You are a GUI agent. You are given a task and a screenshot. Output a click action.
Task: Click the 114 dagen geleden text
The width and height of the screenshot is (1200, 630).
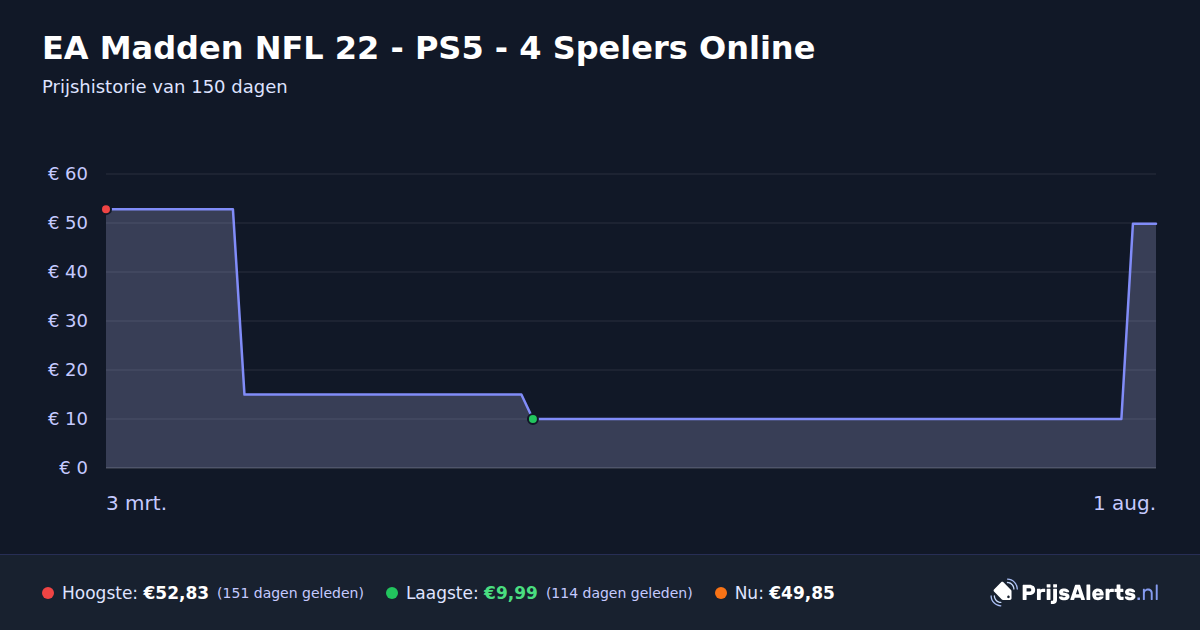[619, 593]
